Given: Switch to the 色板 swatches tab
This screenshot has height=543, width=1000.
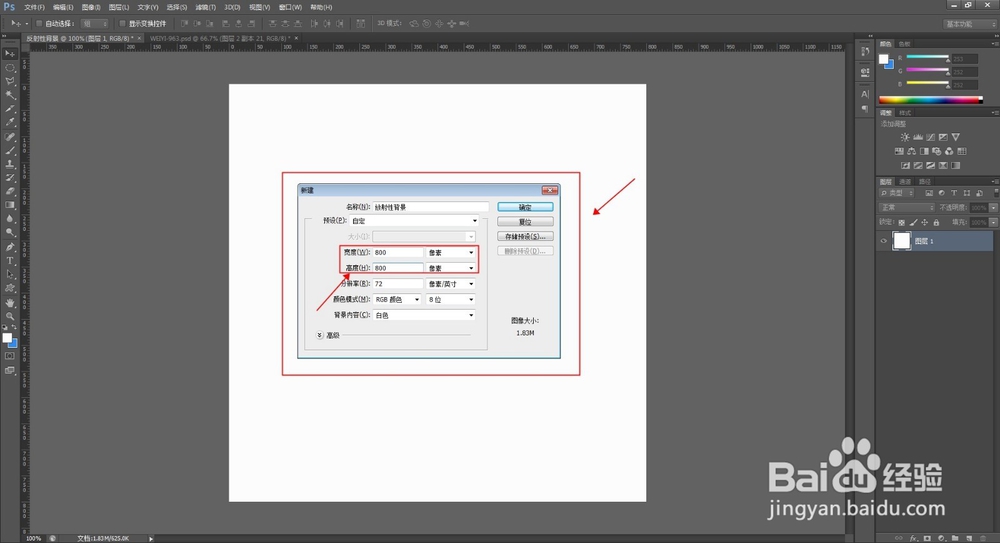Looking at the screenshot, I should click(x=904, y=44).
